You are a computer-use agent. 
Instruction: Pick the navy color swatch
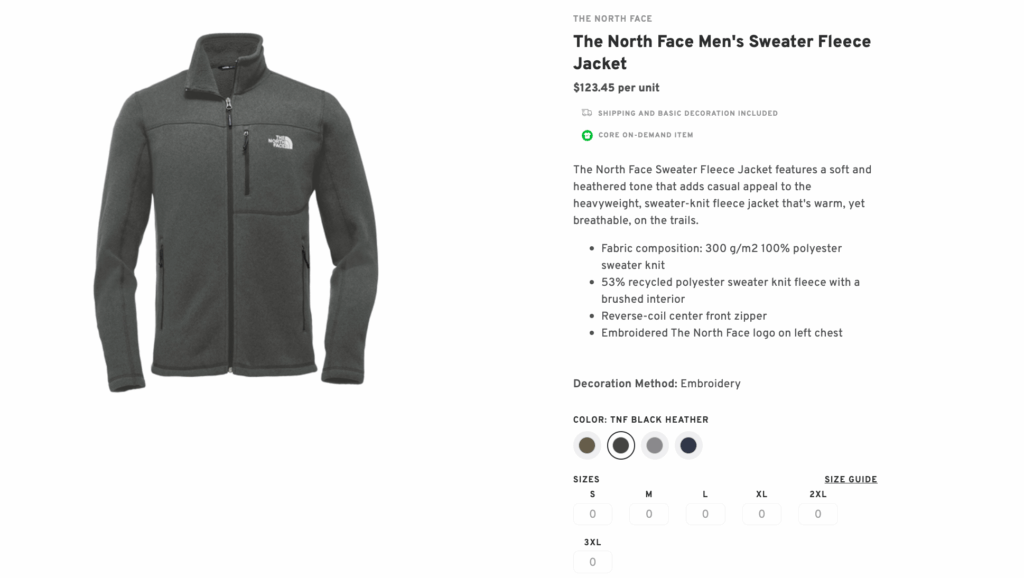coord(688,445)
